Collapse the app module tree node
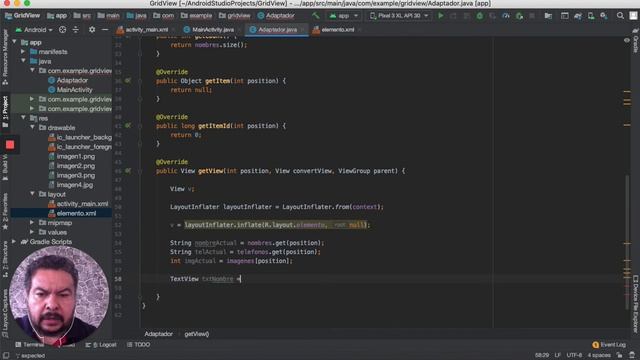Screen dimensions: 640x360 pos(15,42)
